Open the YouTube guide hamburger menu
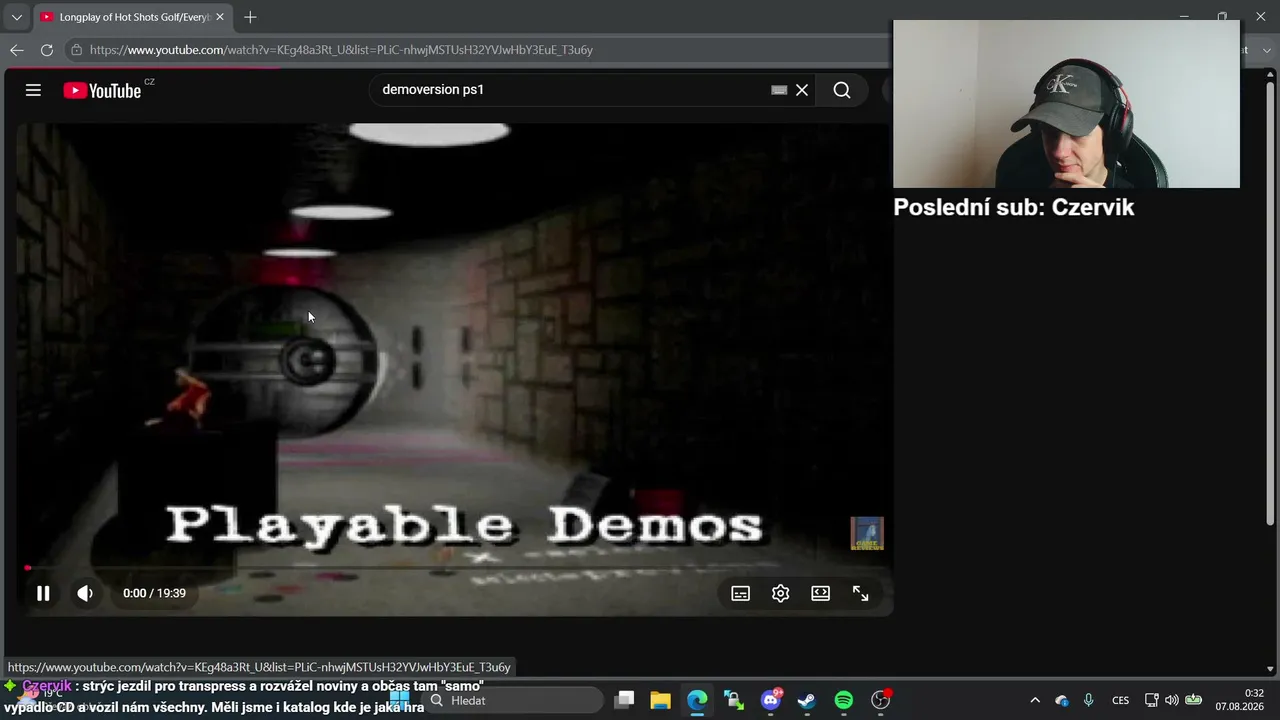Screen dimensions: 1280x720 click(33, 90)
